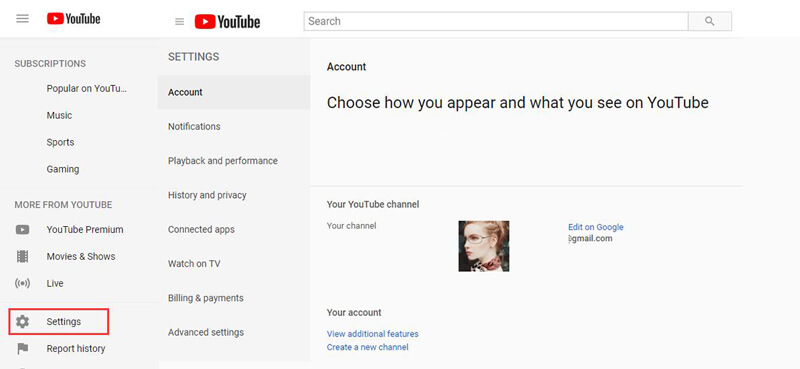Click the YouTube logo in left sidebar

click(x=73, y=19)
